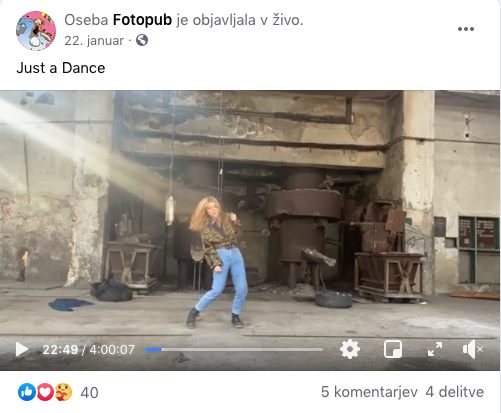Show the 40 reactions list
501x413 pixels.
point(89,393)
